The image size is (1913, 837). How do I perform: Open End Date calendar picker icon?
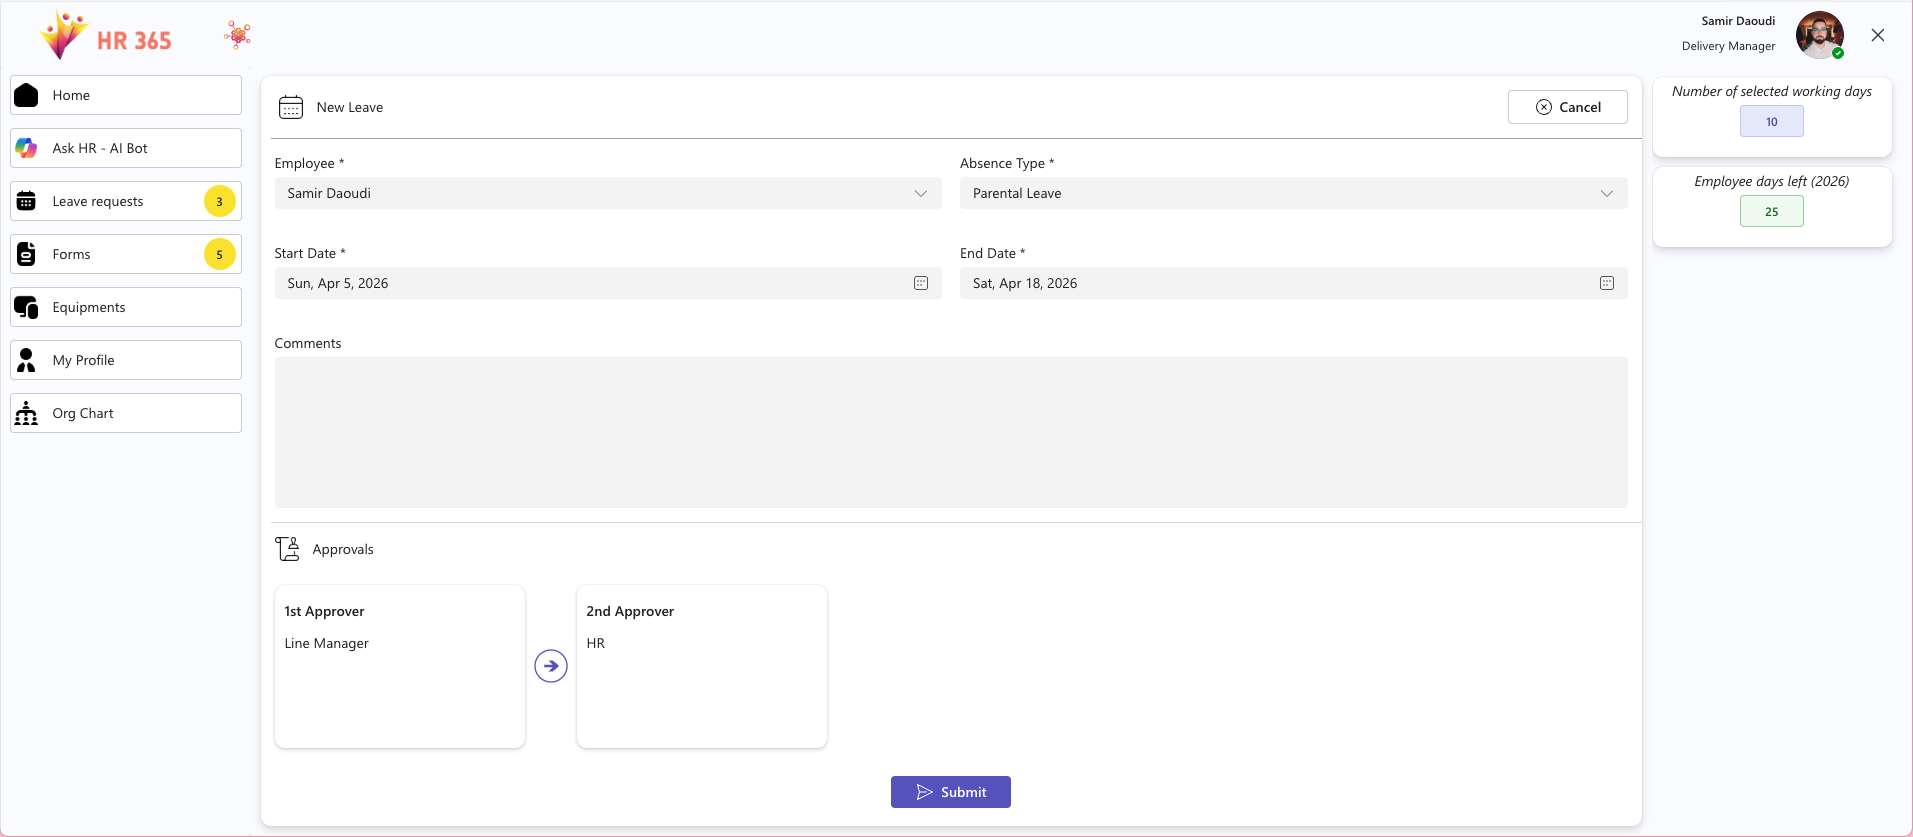coord(1606,283)
